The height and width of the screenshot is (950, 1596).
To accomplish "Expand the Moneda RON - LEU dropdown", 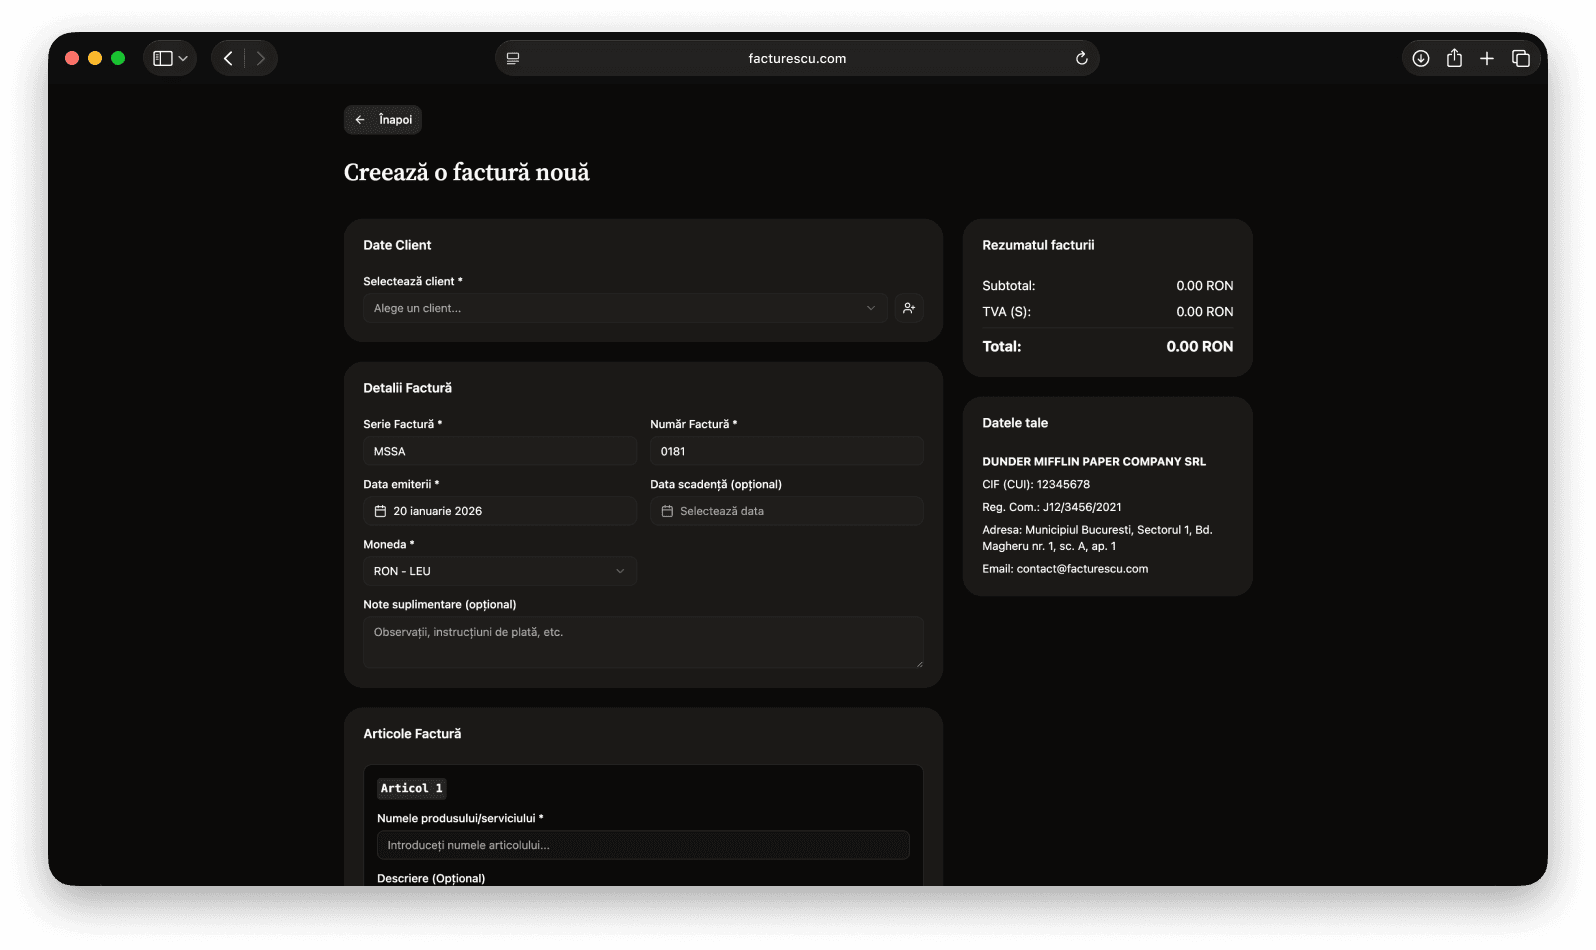I will [x=499, y=571].
